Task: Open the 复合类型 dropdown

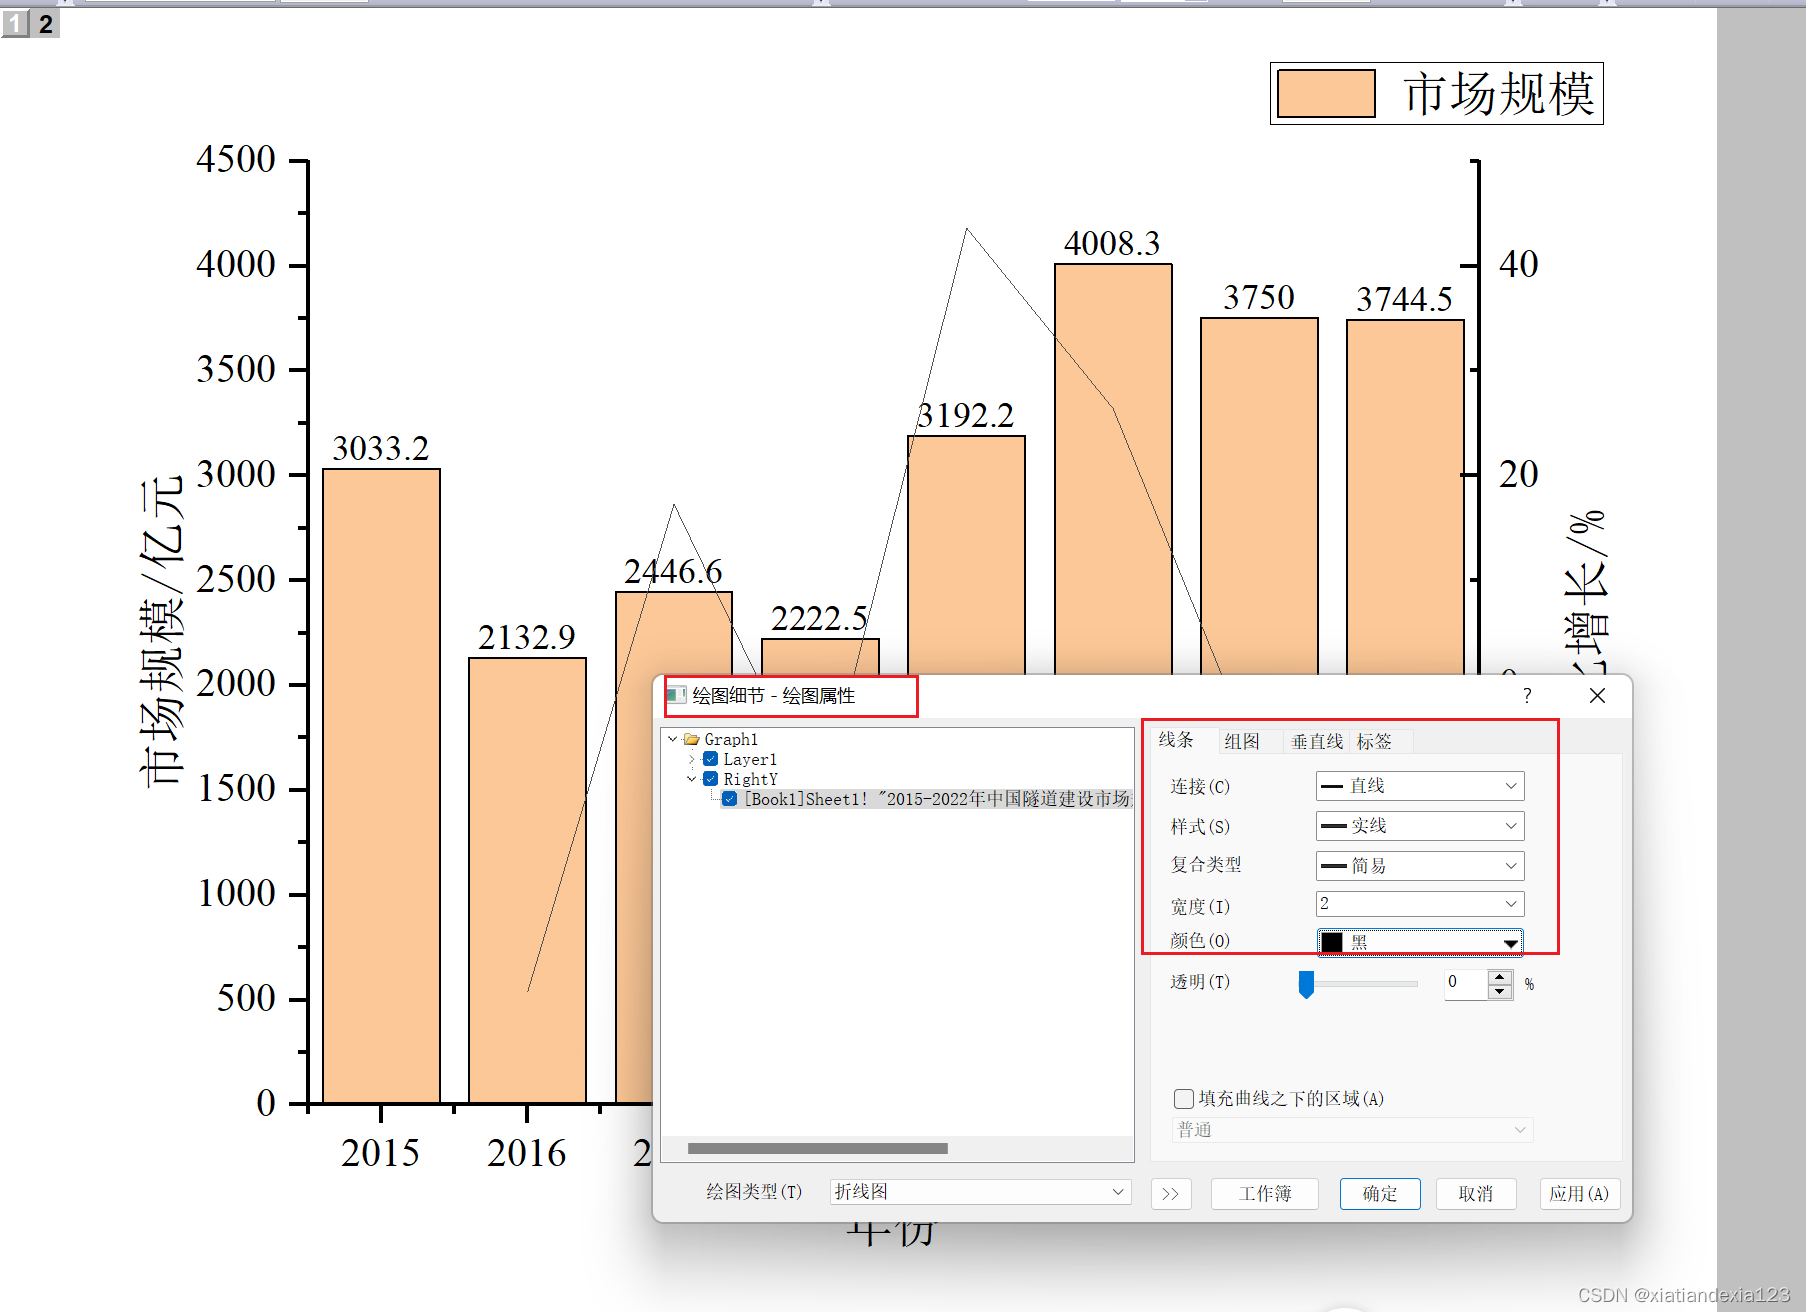Action: tap(1420, 866)
